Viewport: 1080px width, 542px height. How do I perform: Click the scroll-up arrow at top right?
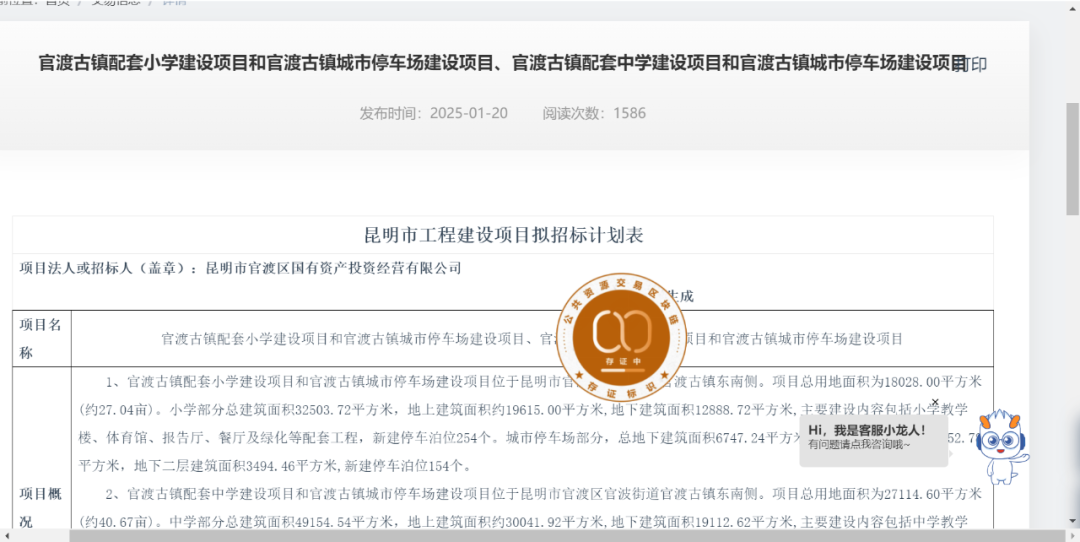(x=1072, y=6)
